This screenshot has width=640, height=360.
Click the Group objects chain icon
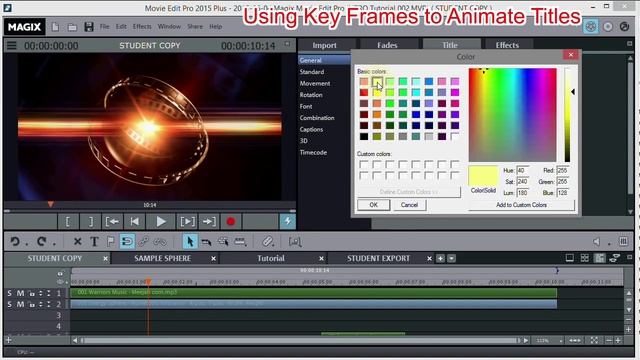click(143, 242)
